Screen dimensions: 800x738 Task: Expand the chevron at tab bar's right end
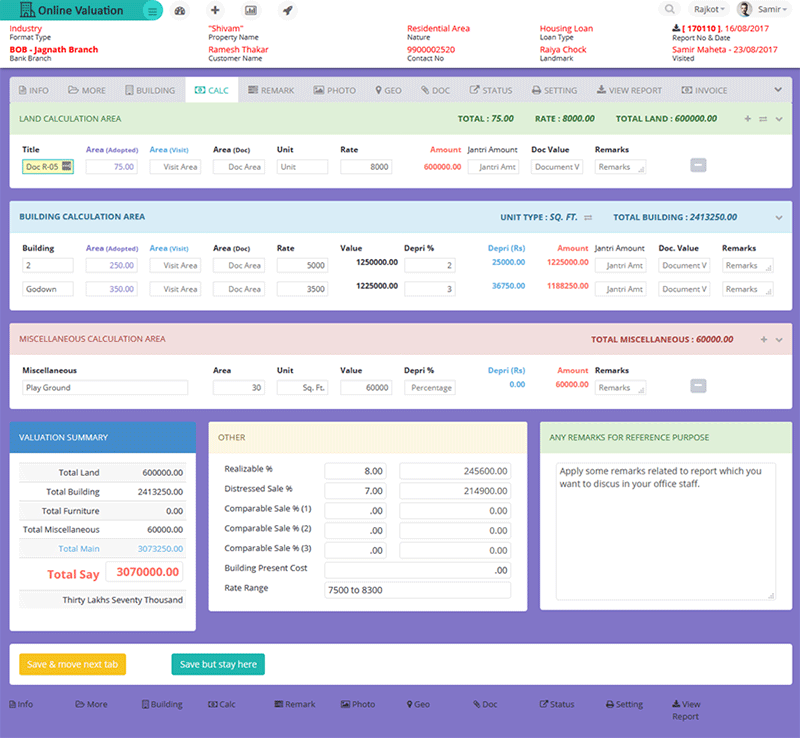click(778, 90)
